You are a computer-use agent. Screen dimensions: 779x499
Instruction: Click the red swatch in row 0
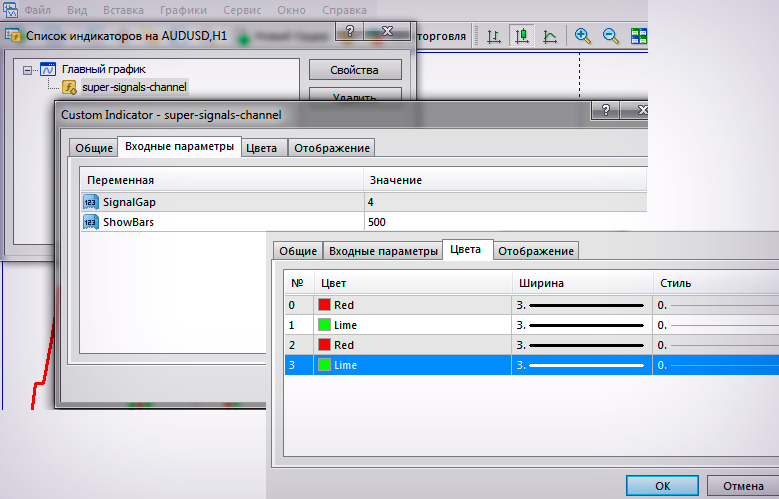coord(324,305)
